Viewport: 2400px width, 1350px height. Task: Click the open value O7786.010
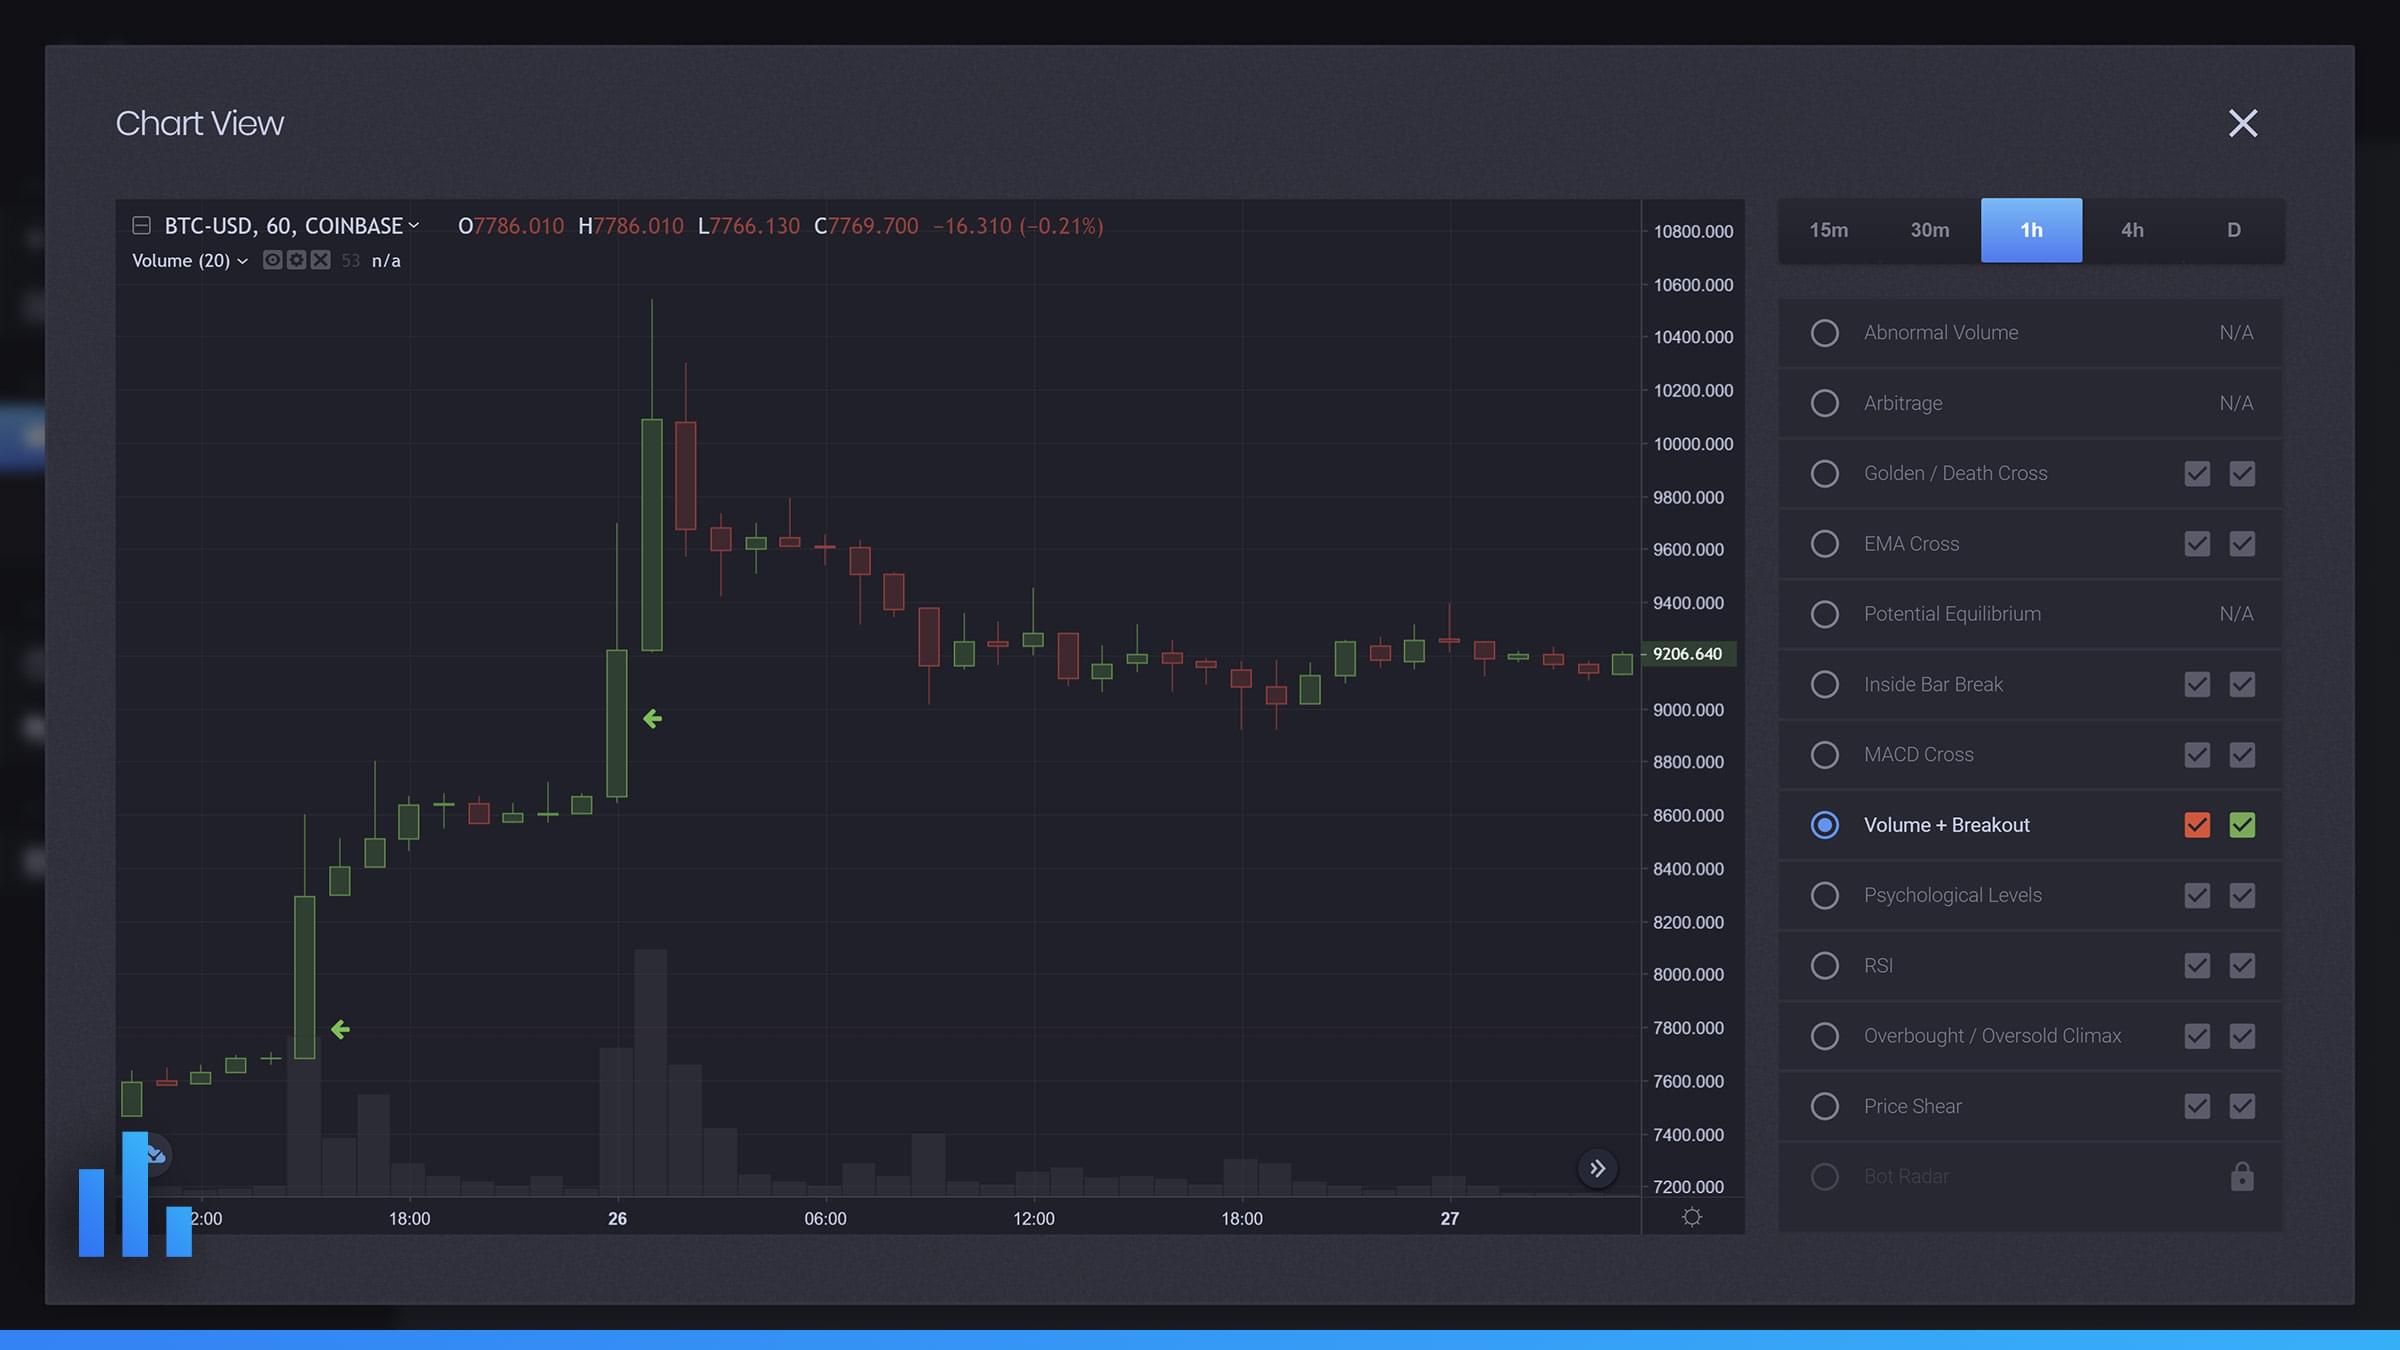(x=511, y=226)
